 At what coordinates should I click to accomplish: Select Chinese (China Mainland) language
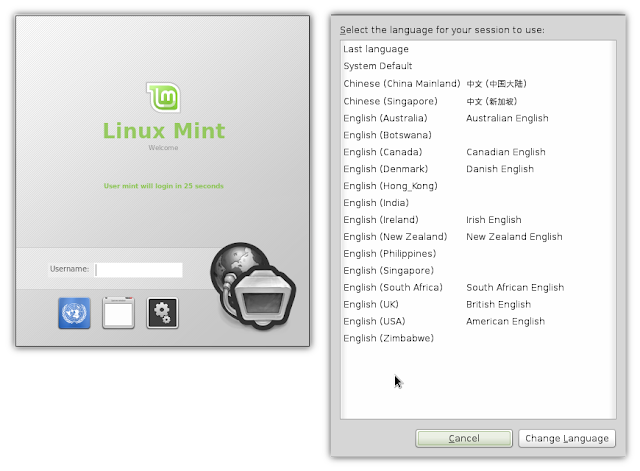pyautogui.click(x=402, y=84)
